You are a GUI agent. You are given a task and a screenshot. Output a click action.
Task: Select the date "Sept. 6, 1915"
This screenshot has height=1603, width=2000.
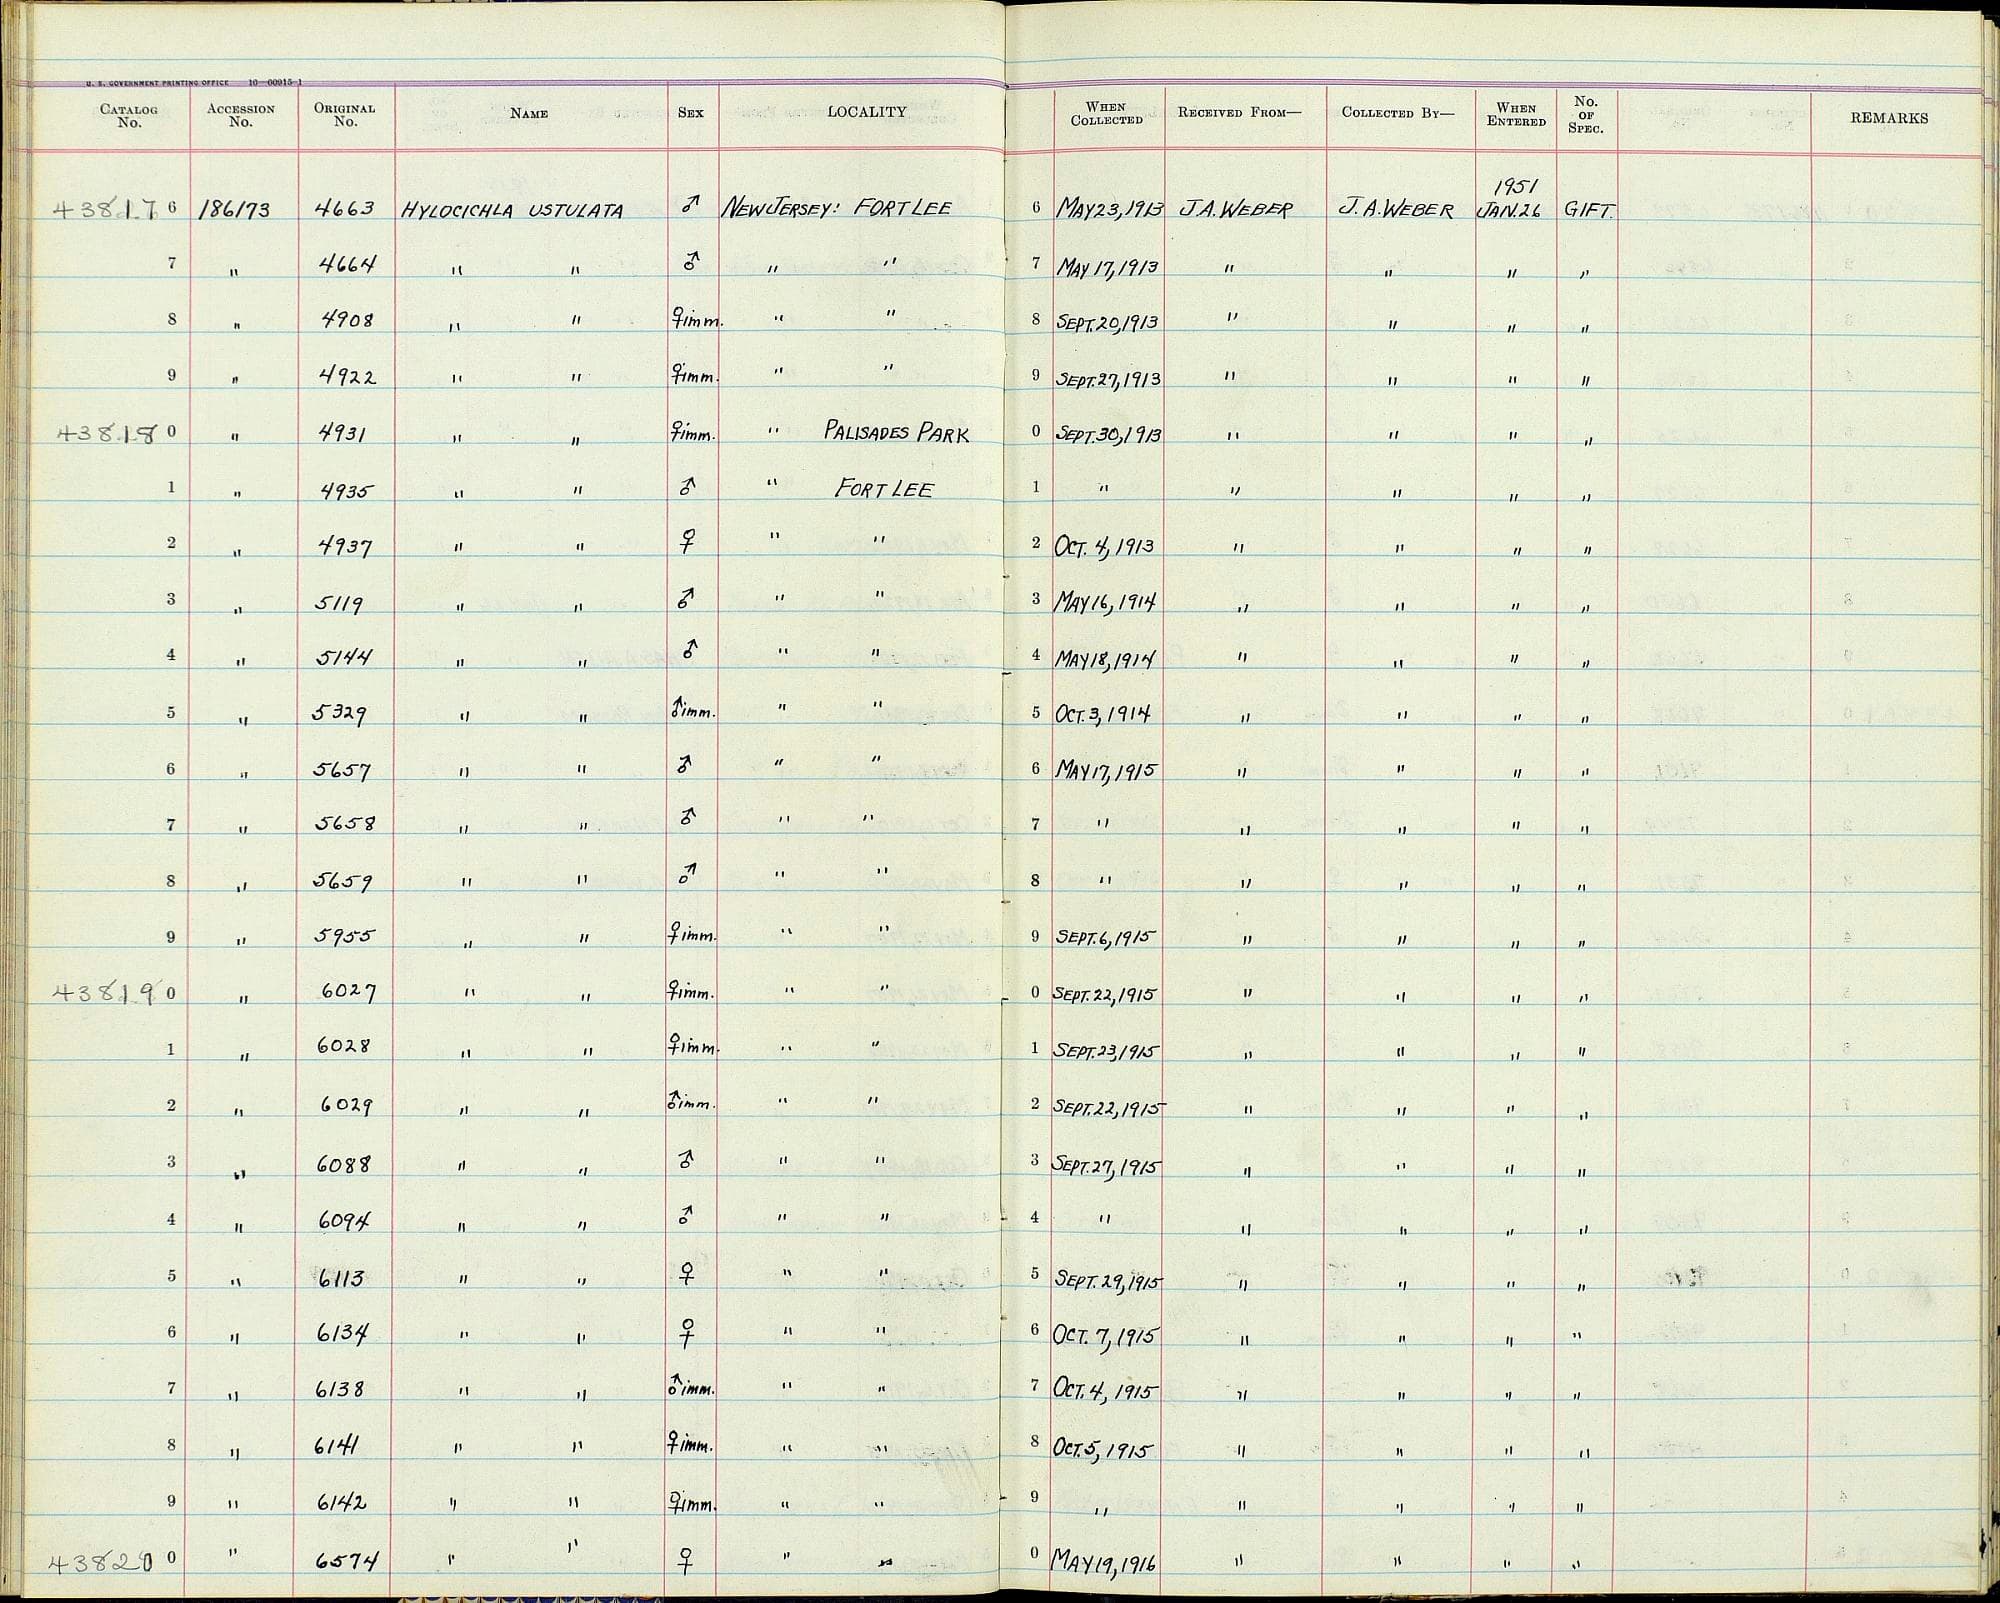pos(1106,937)
